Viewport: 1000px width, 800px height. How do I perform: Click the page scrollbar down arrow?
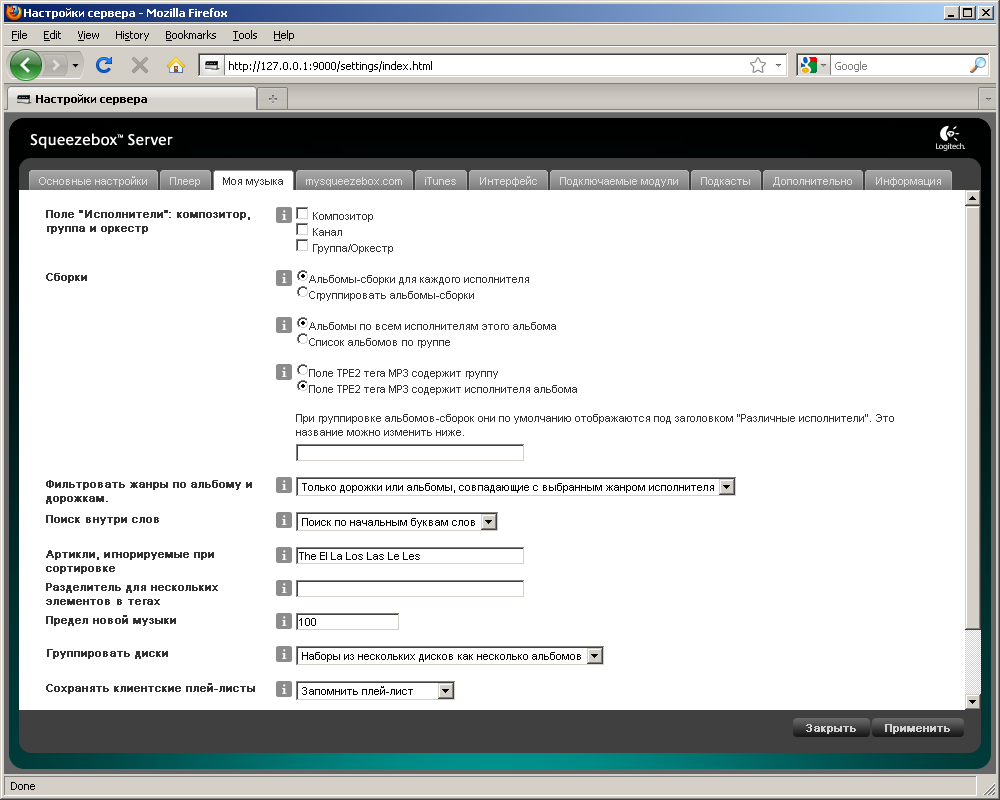pyautogui.click(x=972, y=702)
